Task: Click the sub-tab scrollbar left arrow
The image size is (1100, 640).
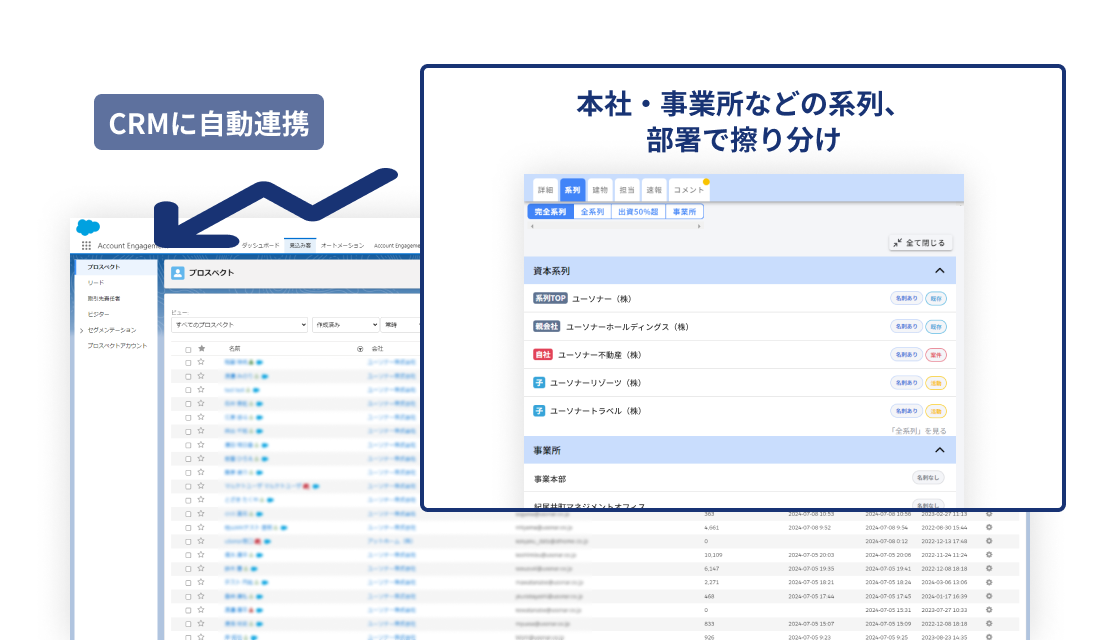Action: (532, 226)
